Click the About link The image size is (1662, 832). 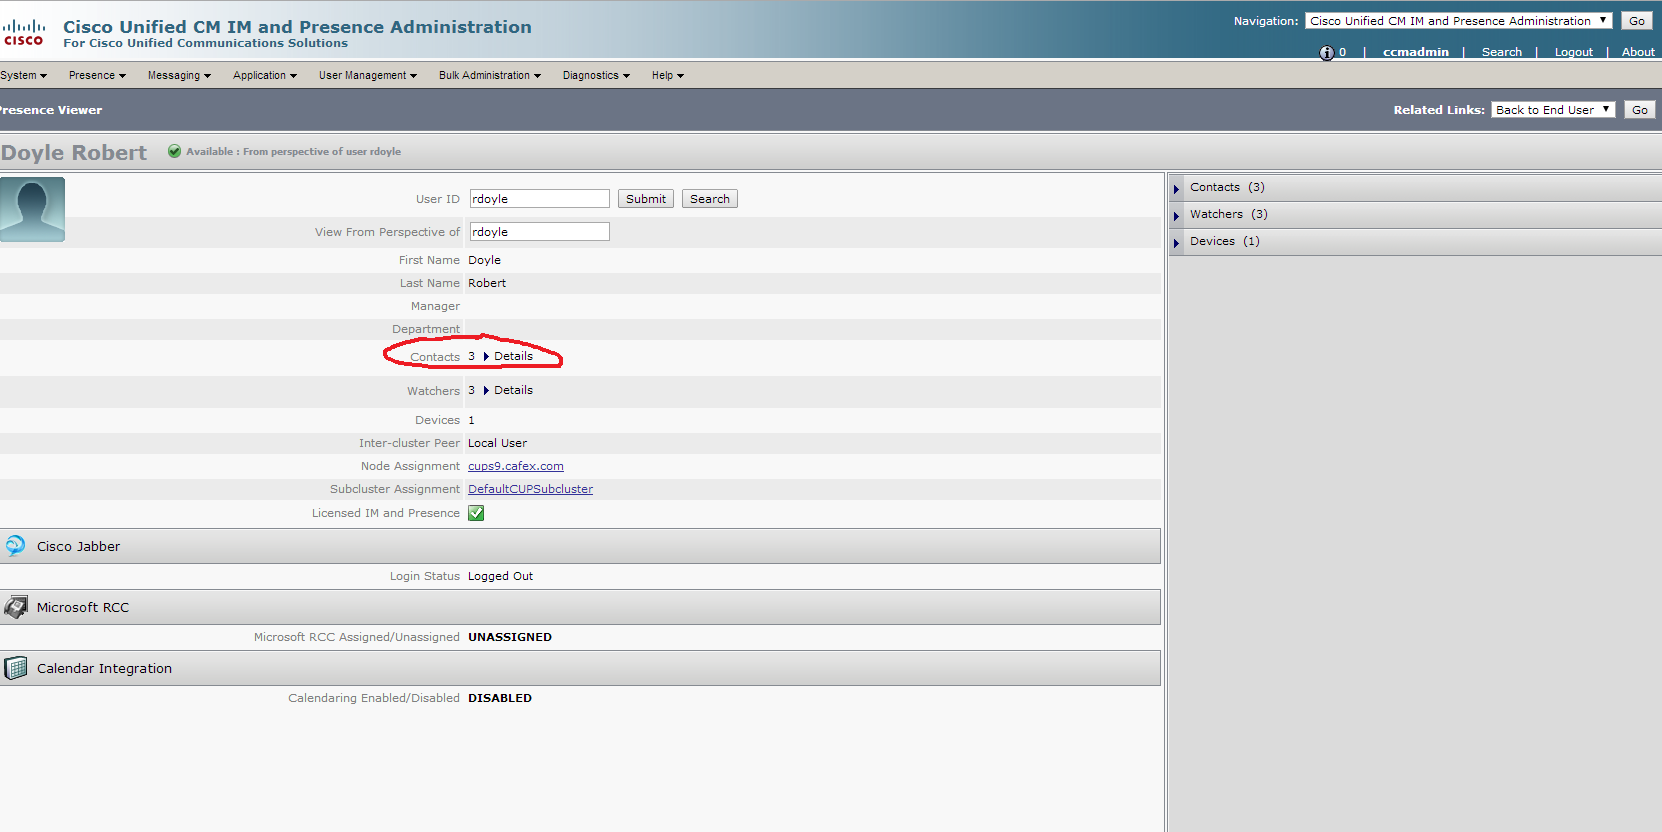click(x=1638, y=52)
